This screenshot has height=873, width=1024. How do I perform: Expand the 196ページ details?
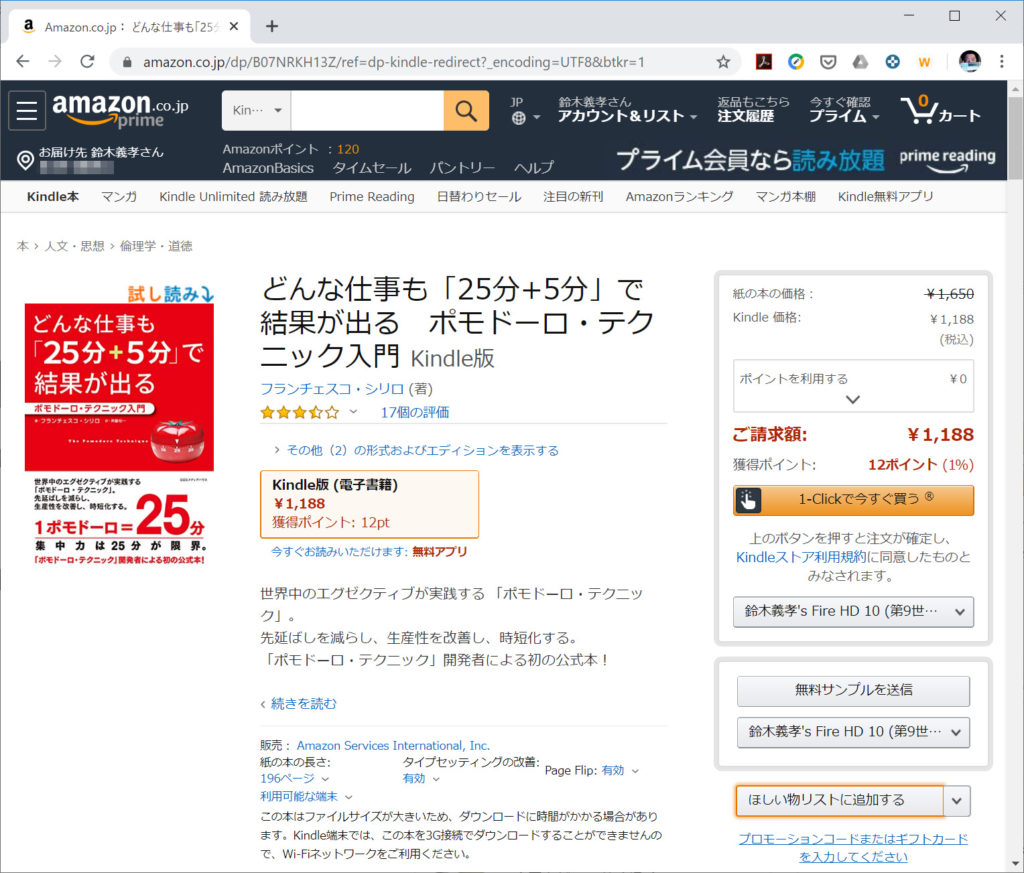tap(295, 778)
